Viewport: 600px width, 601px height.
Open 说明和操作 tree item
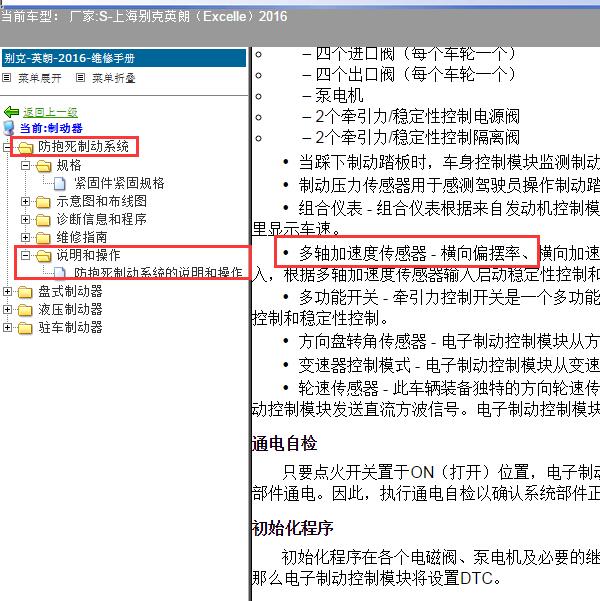coord(89,255)
